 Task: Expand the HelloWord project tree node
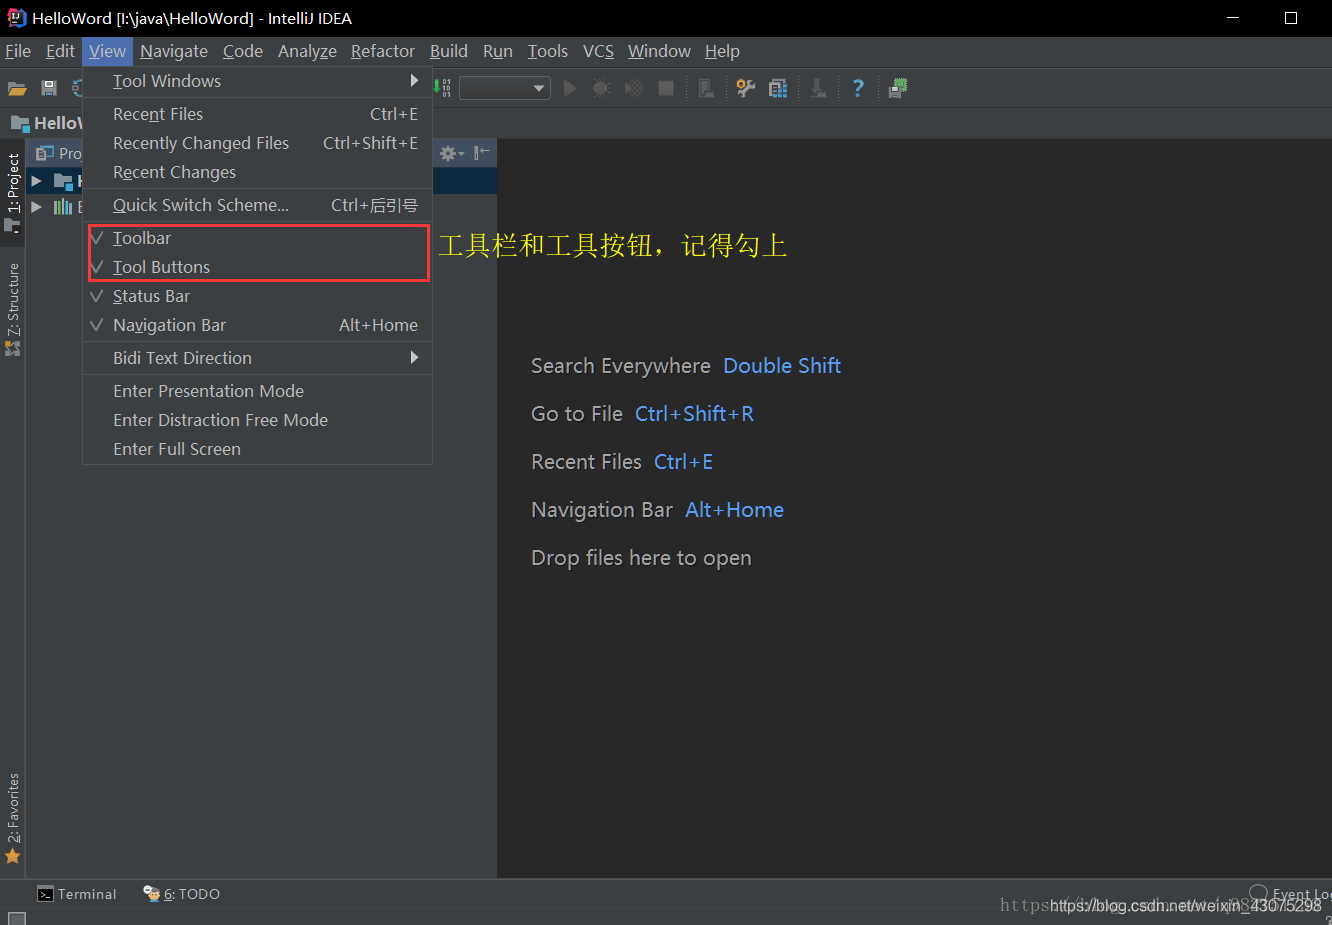tap(36, 181)
